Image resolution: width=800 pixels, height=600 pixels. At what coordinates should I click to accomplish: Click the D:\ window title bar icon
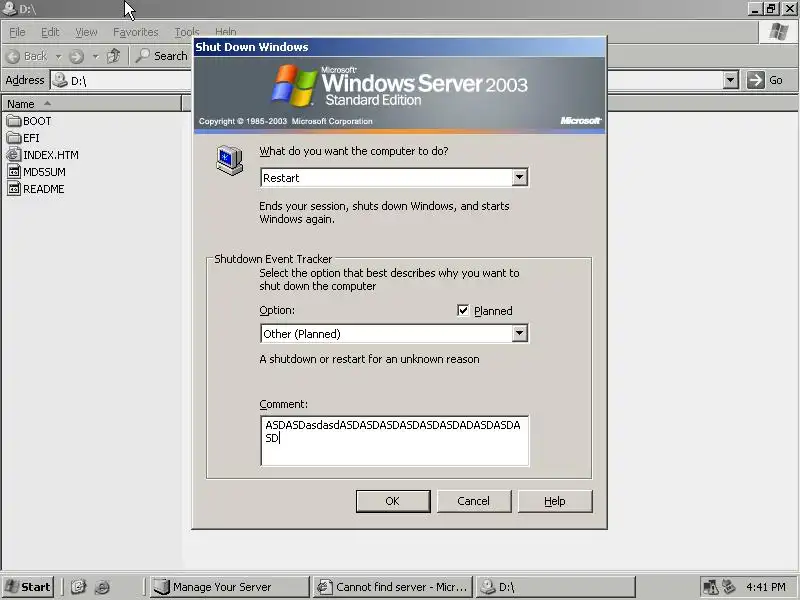tap(9, 8)
